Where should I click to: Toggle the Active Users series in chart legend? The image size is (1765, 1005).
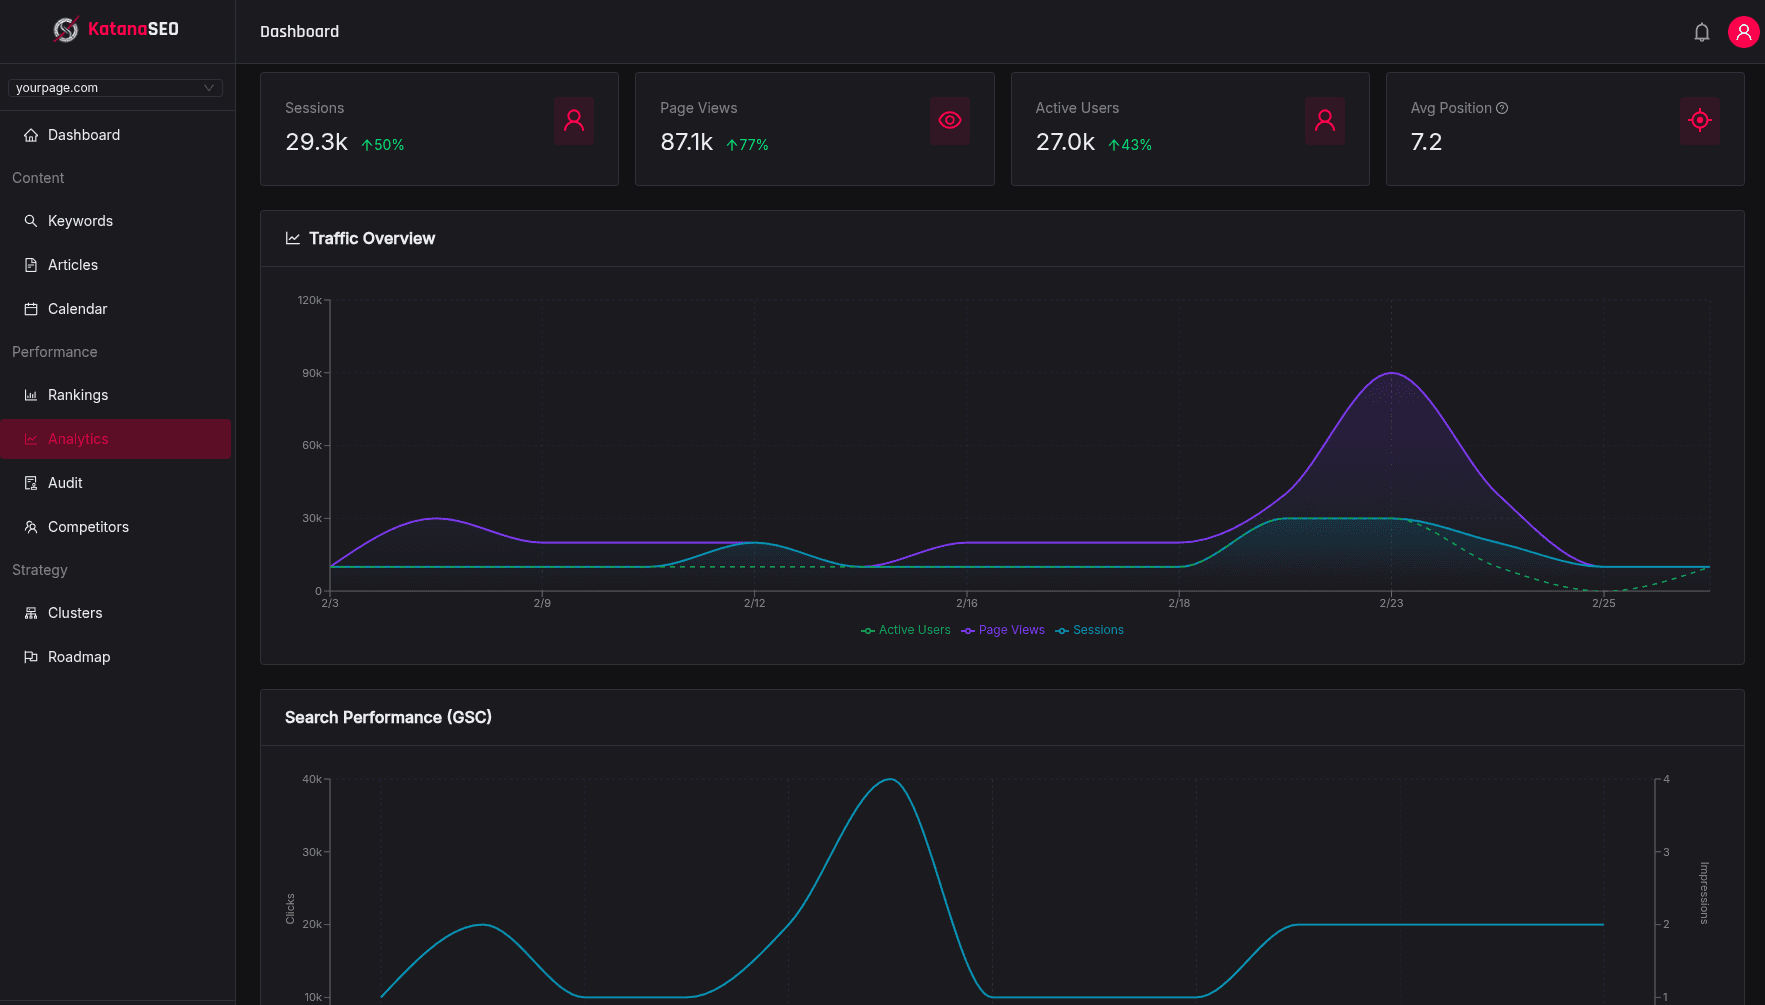(905, 630)
